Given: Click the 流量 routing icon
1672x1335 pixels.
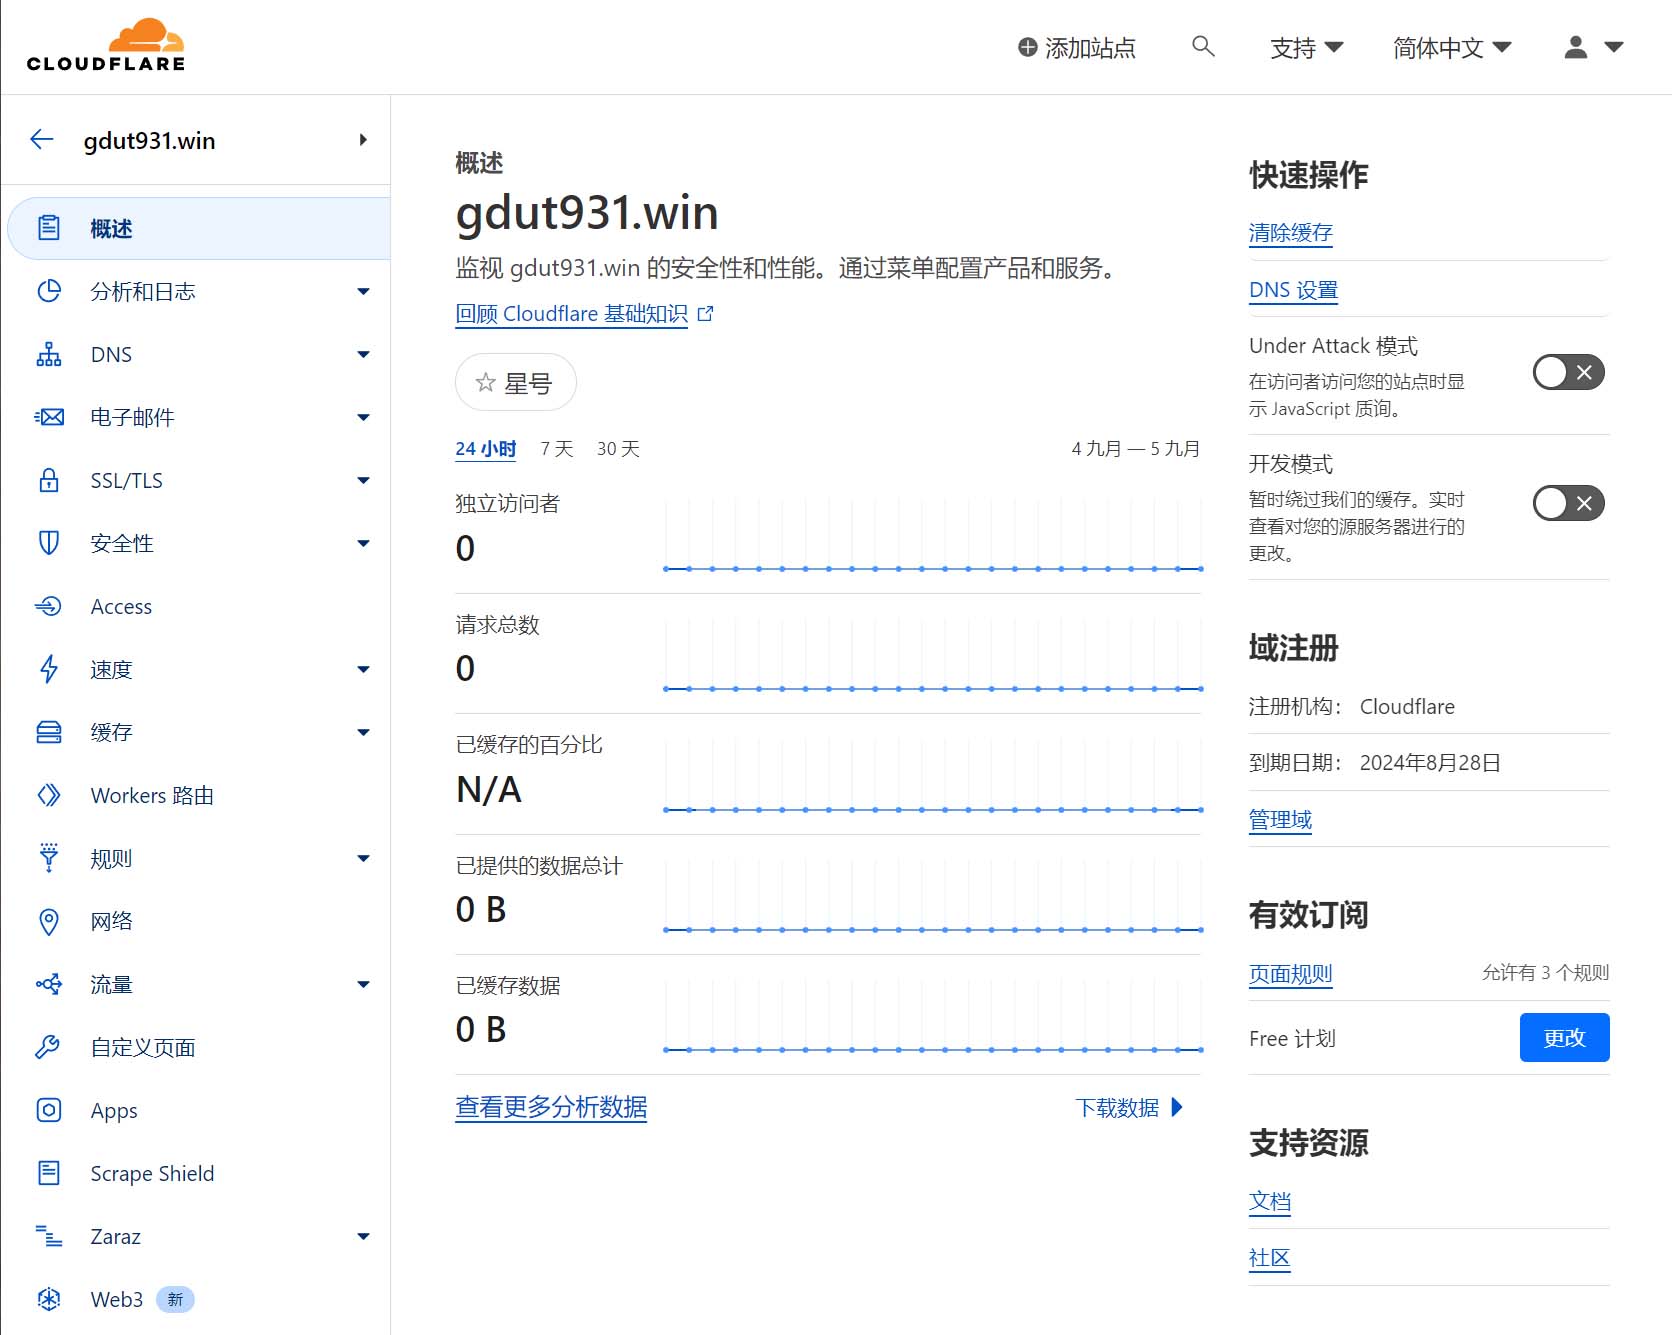Looking at the screenshot, I should coord(49,984).
